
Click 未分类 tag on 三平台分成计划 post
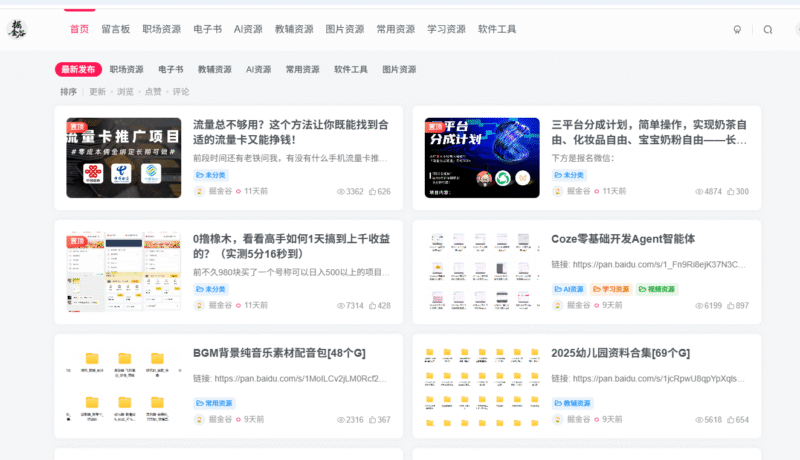pyautogui.click(x=569, y=175)
